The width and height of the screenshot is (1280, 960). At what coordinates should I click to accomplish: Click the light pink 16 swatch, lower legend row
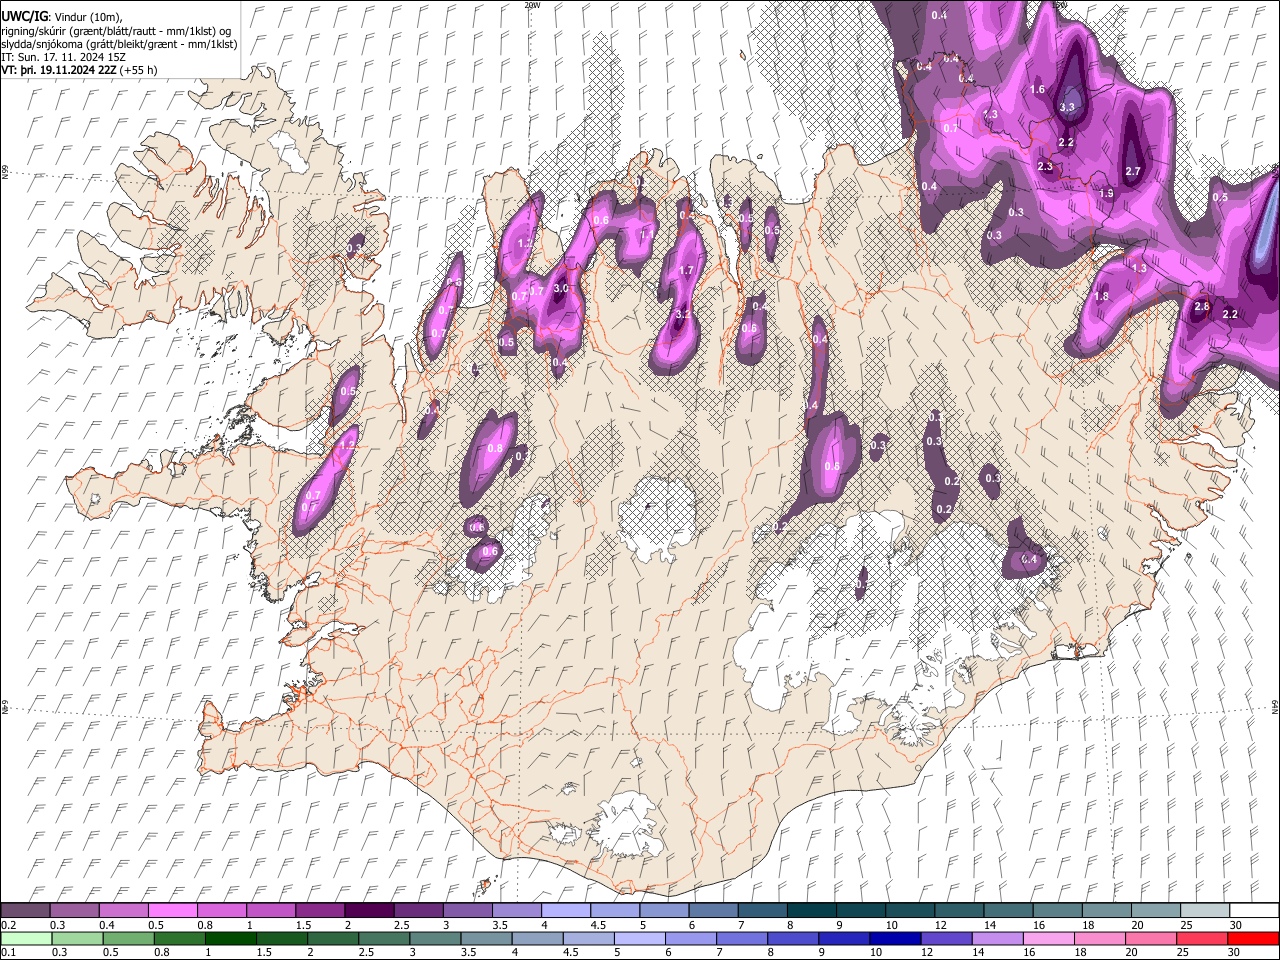pyautogui.click(x=1047, y=938)
